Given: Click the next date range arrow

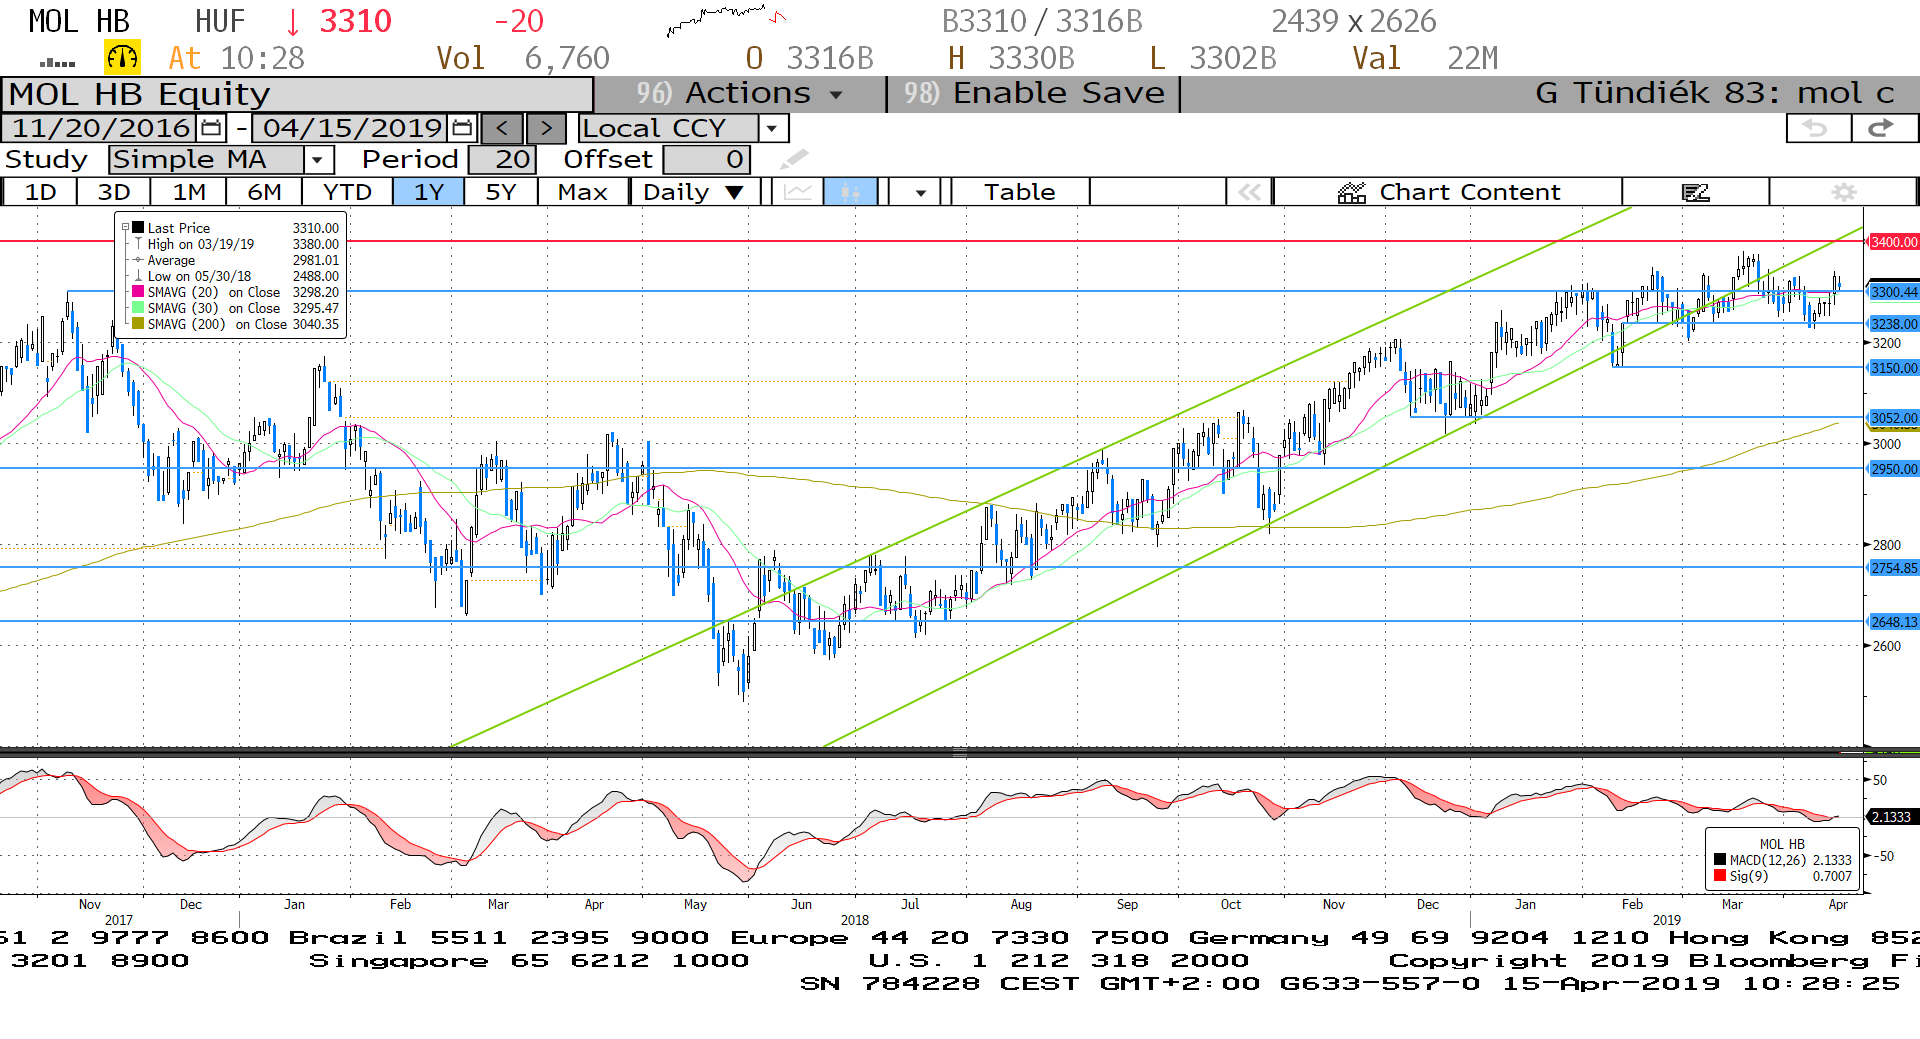Looking at the screenshot, I should pyautogui.click(x=546, y=128).
